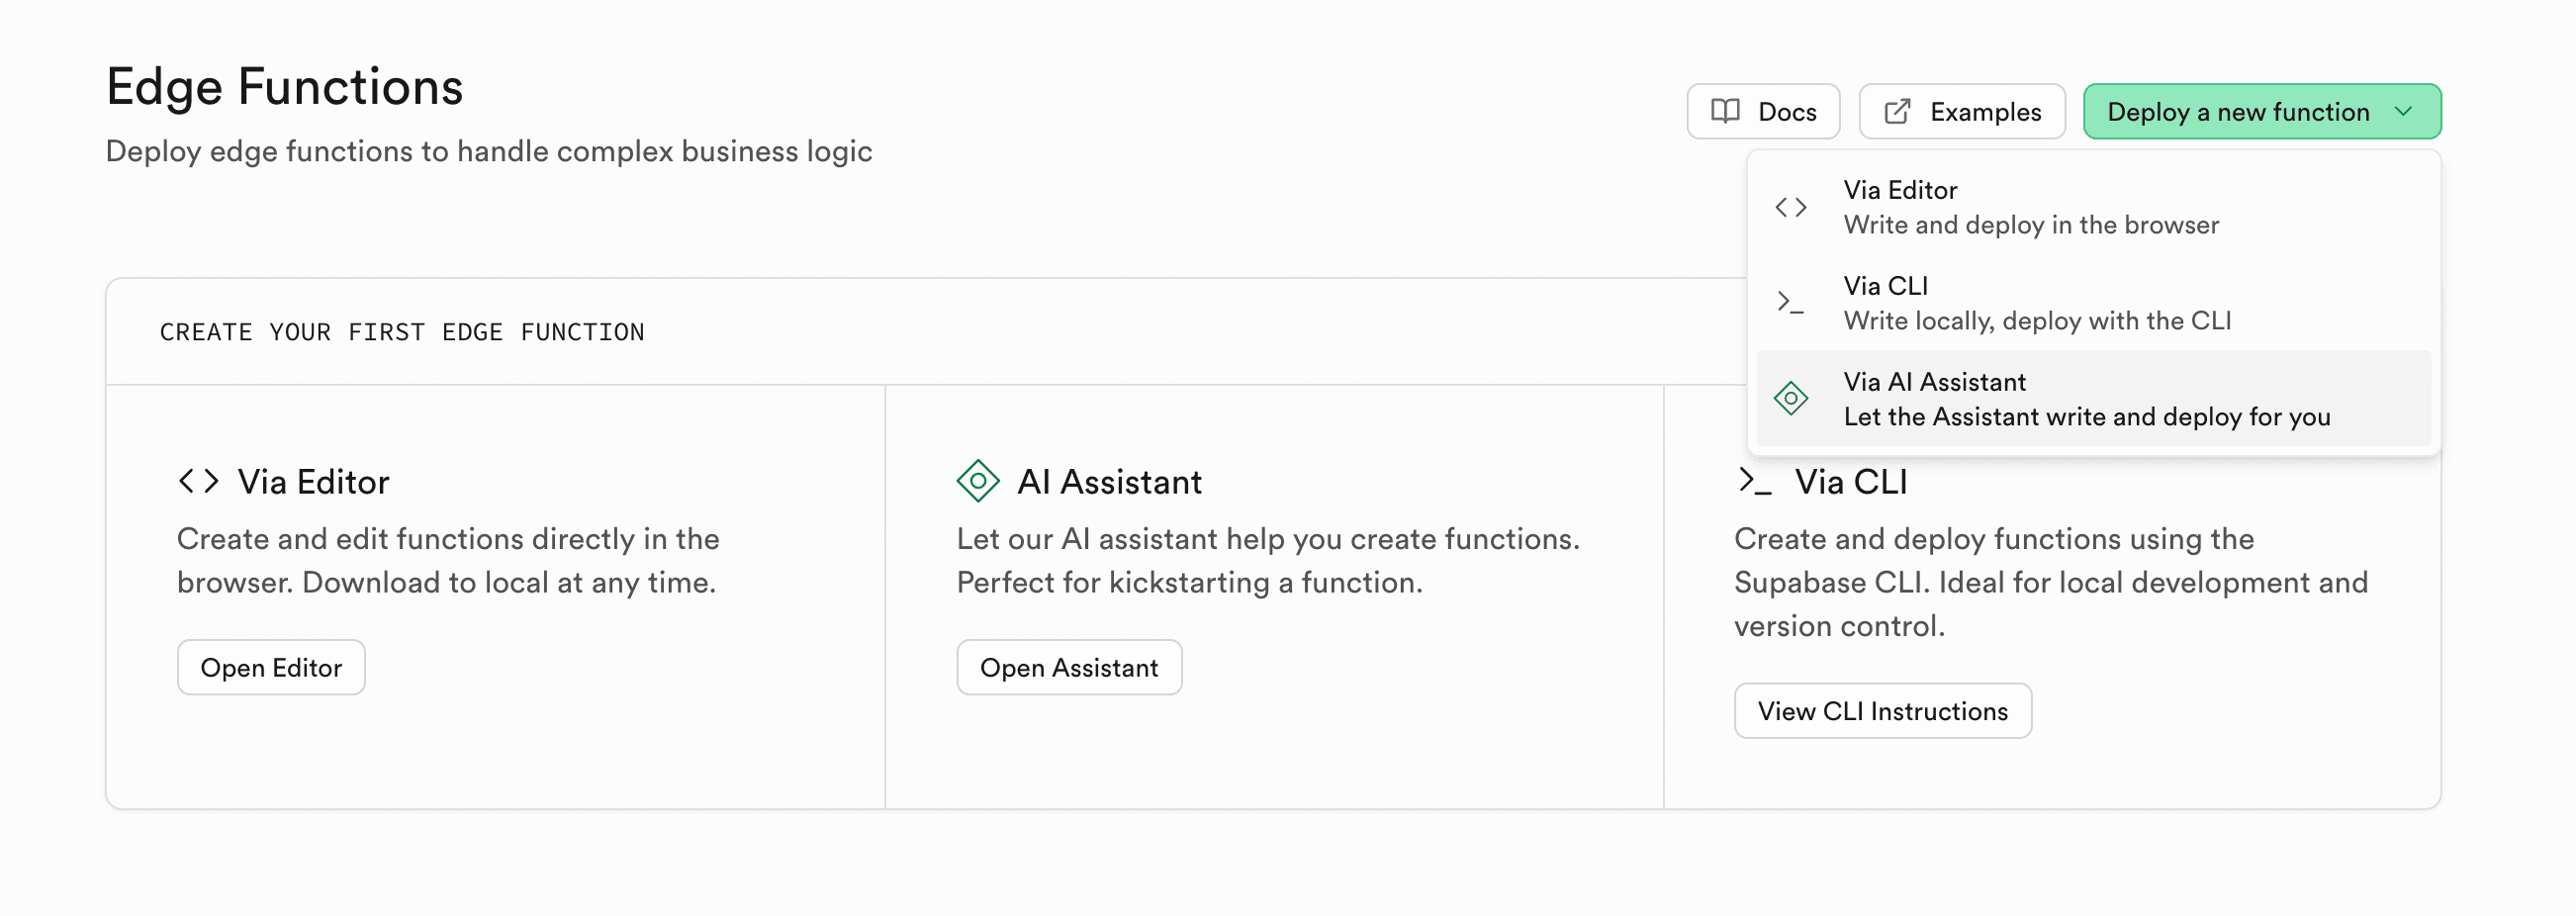Click the code brackets icon on Via Editor card
Viewport: 2576px width, 916px height.
(198, 481)
